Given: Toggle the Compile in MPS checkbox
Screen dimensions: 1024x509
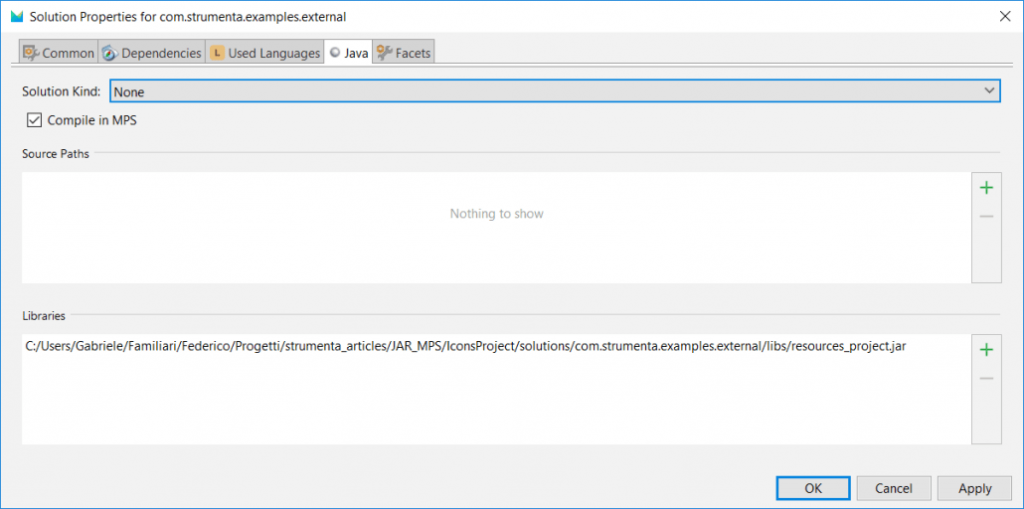Looking at the screenshot, I should pyautogui.click(x=34, y=120).
